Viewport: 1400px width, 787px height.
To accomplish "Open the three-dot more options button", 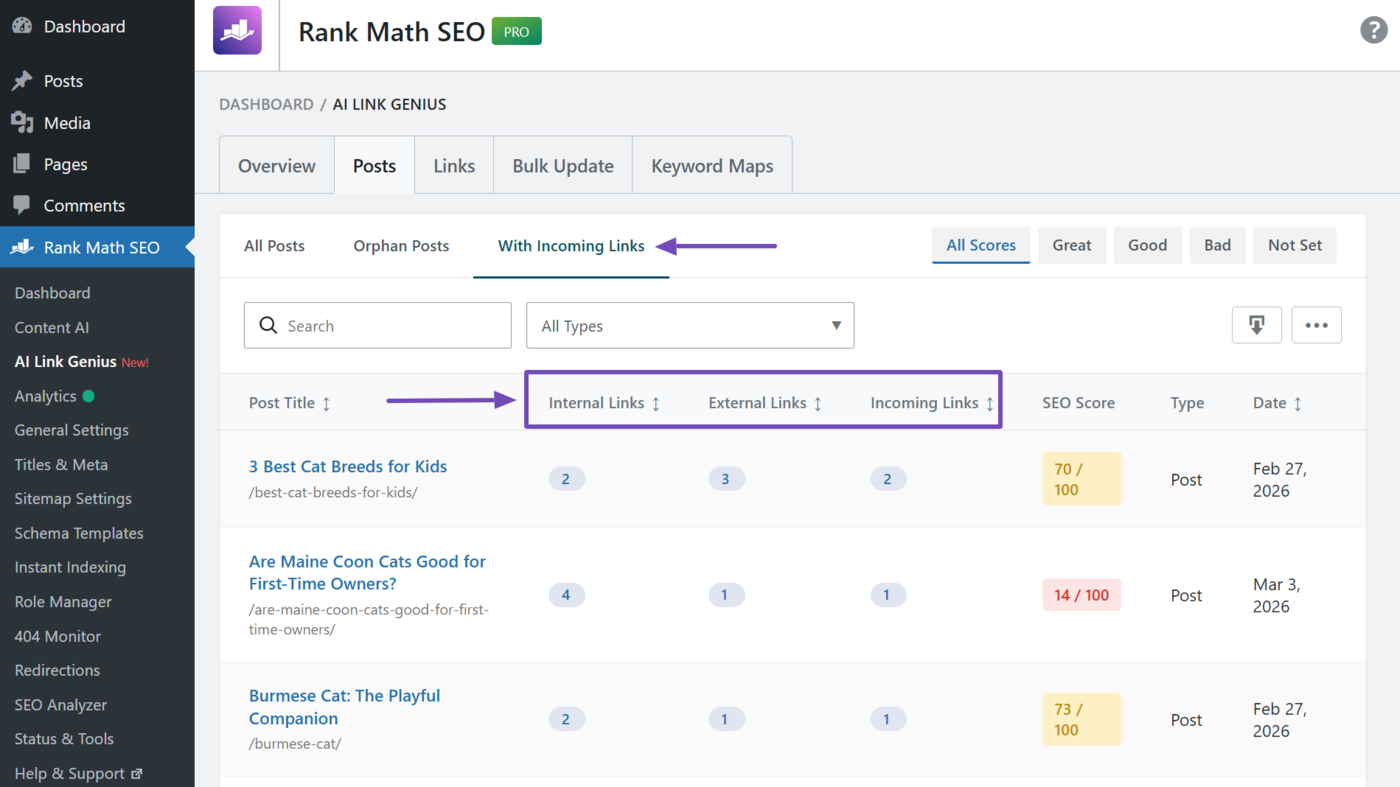I will click(1316, 325).
